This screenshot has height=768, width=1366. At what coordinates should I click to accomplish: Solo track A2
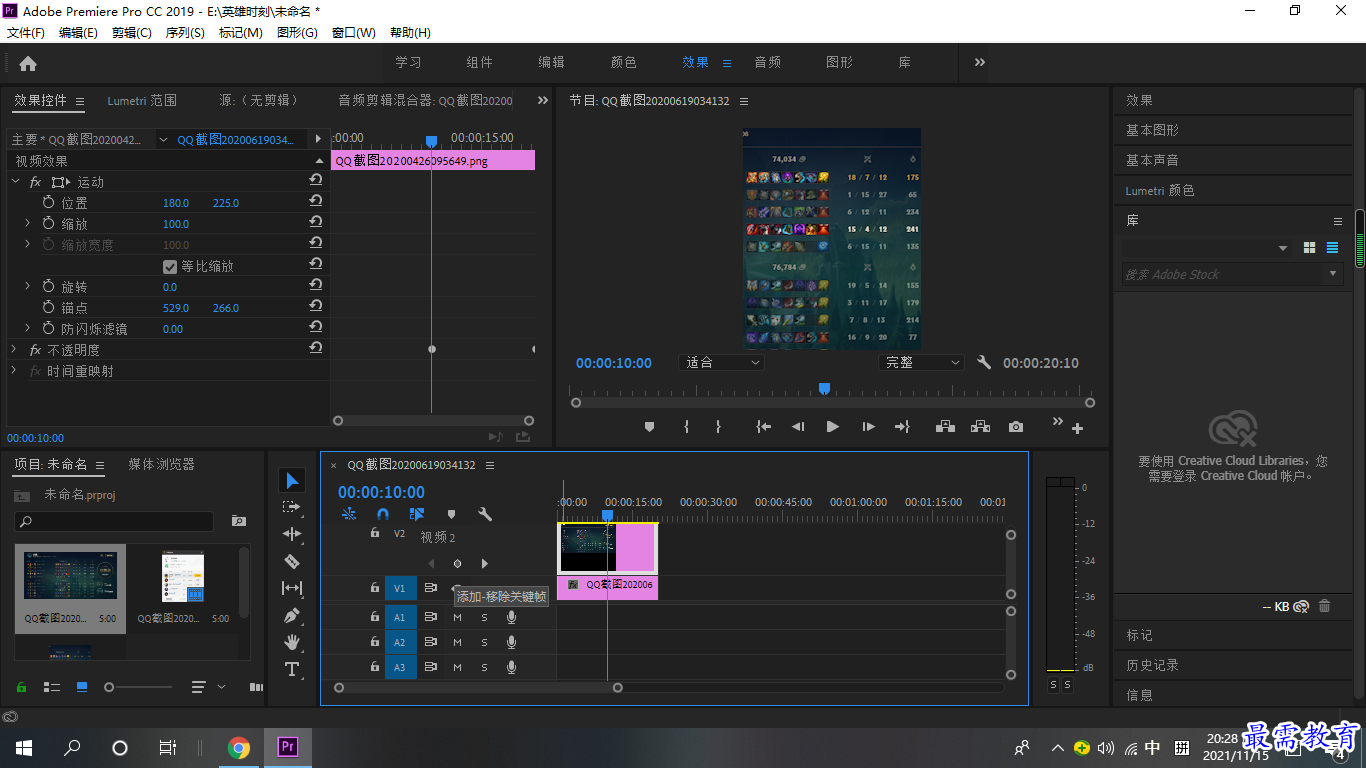coord(484,642)
